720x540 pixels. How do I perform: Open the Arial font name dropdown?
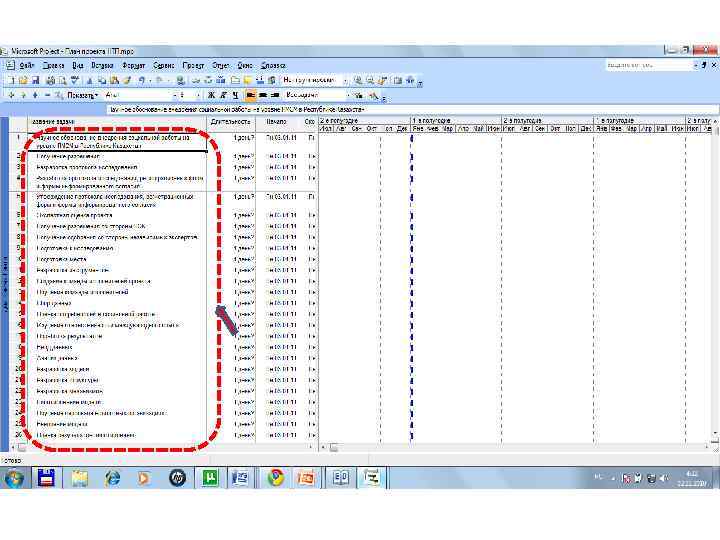pos(174,95)
